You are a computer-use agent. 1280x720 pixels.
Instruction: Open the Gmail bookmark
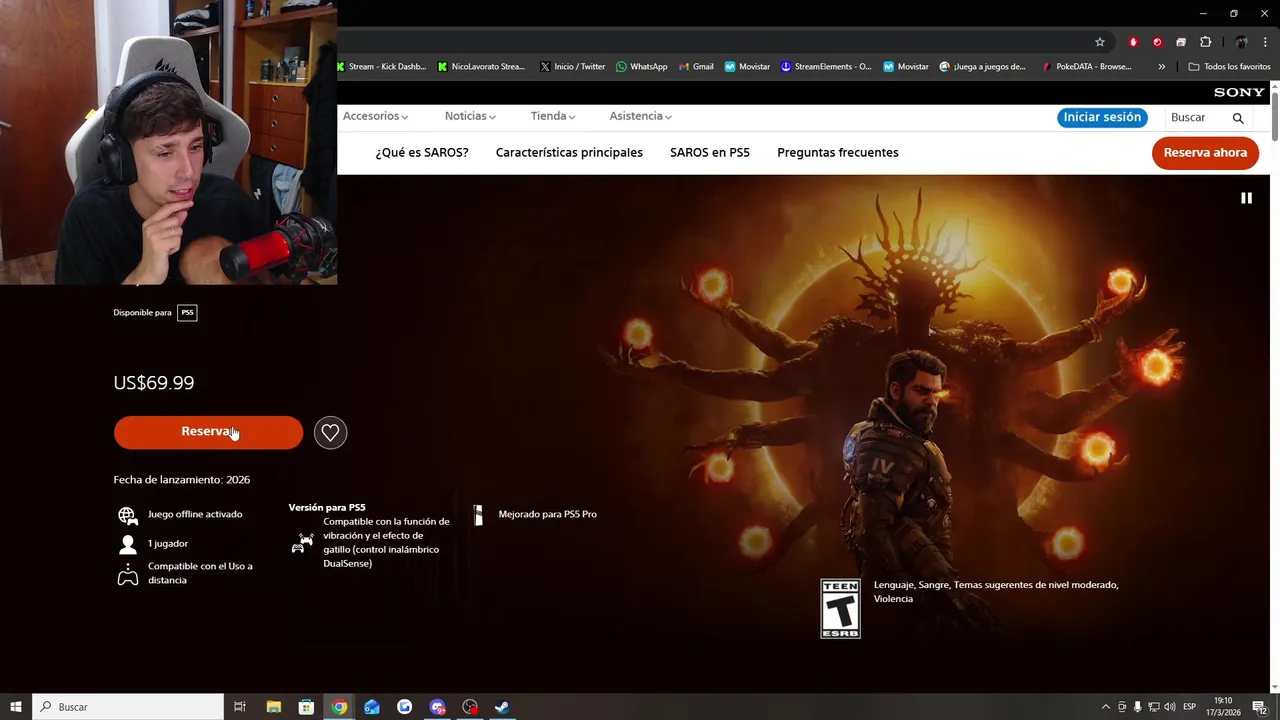pos(696,67)
